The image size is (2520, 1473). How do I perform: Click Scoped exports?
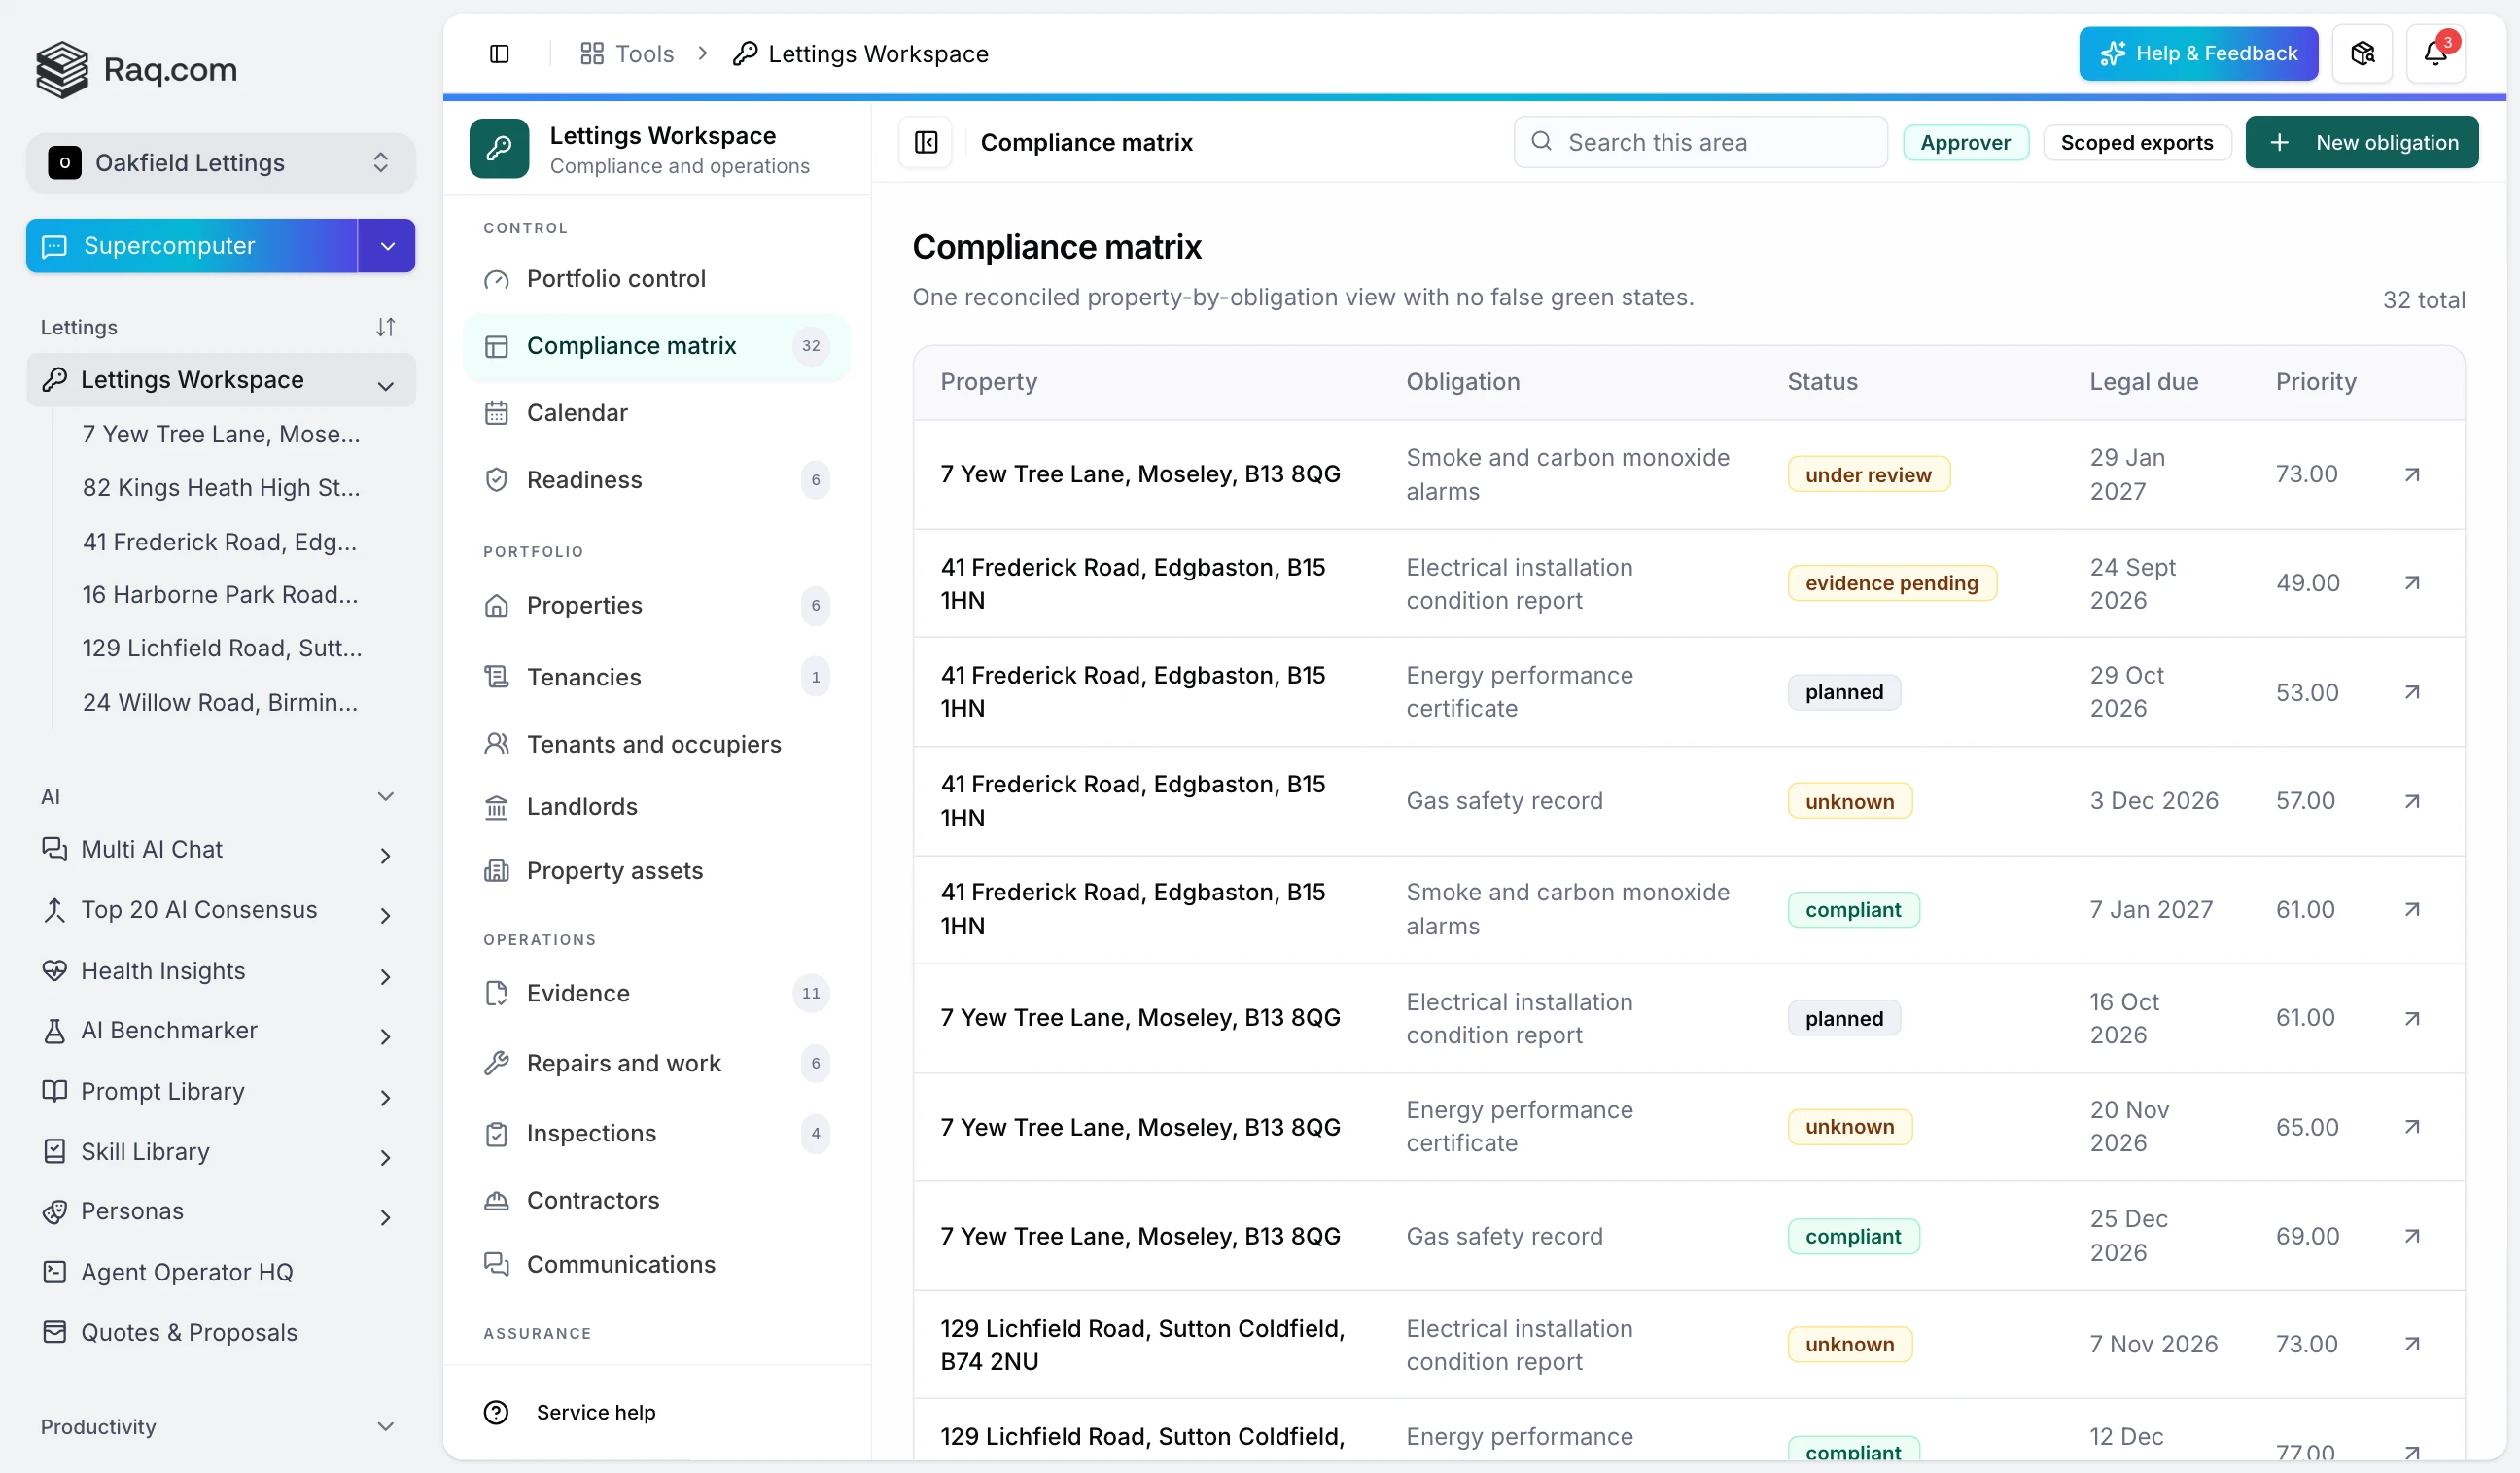tap(2136, 142)
